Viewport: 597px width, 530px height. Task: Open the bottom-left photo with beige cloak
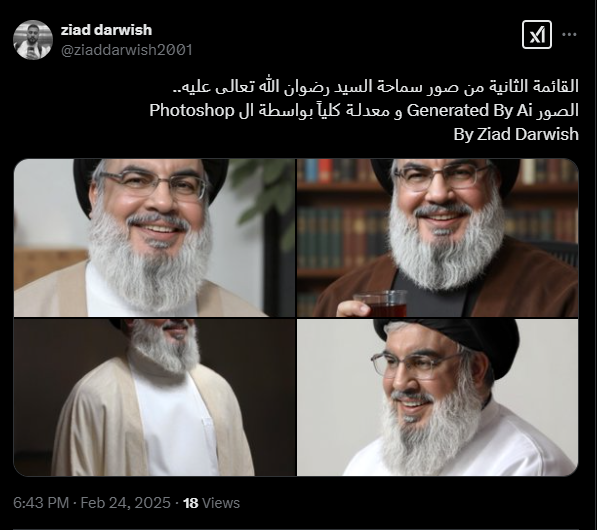tap(154, 398)
